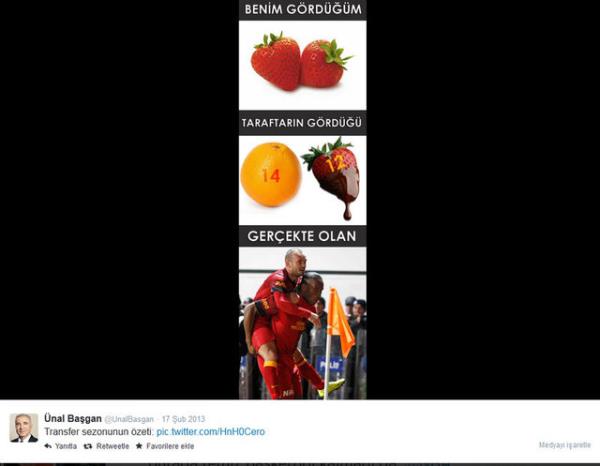Open the pic.twitter.com/HnH0Cero link
600x466 pixels.
tap(210, 432)
